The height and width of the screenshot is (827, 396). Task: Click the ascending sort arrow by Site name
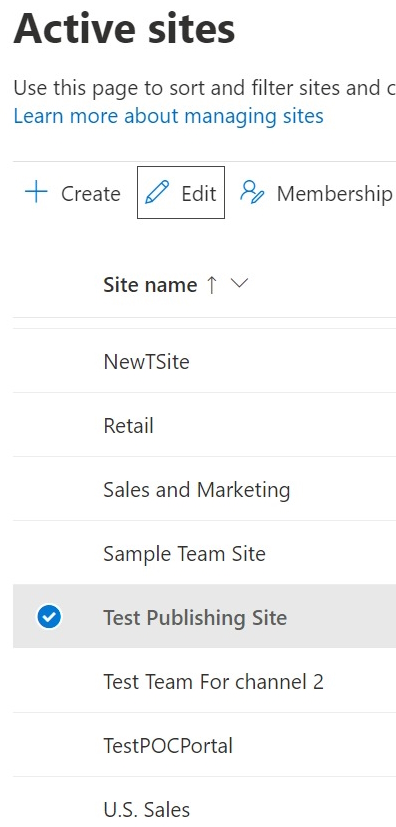tap(211, 285)
